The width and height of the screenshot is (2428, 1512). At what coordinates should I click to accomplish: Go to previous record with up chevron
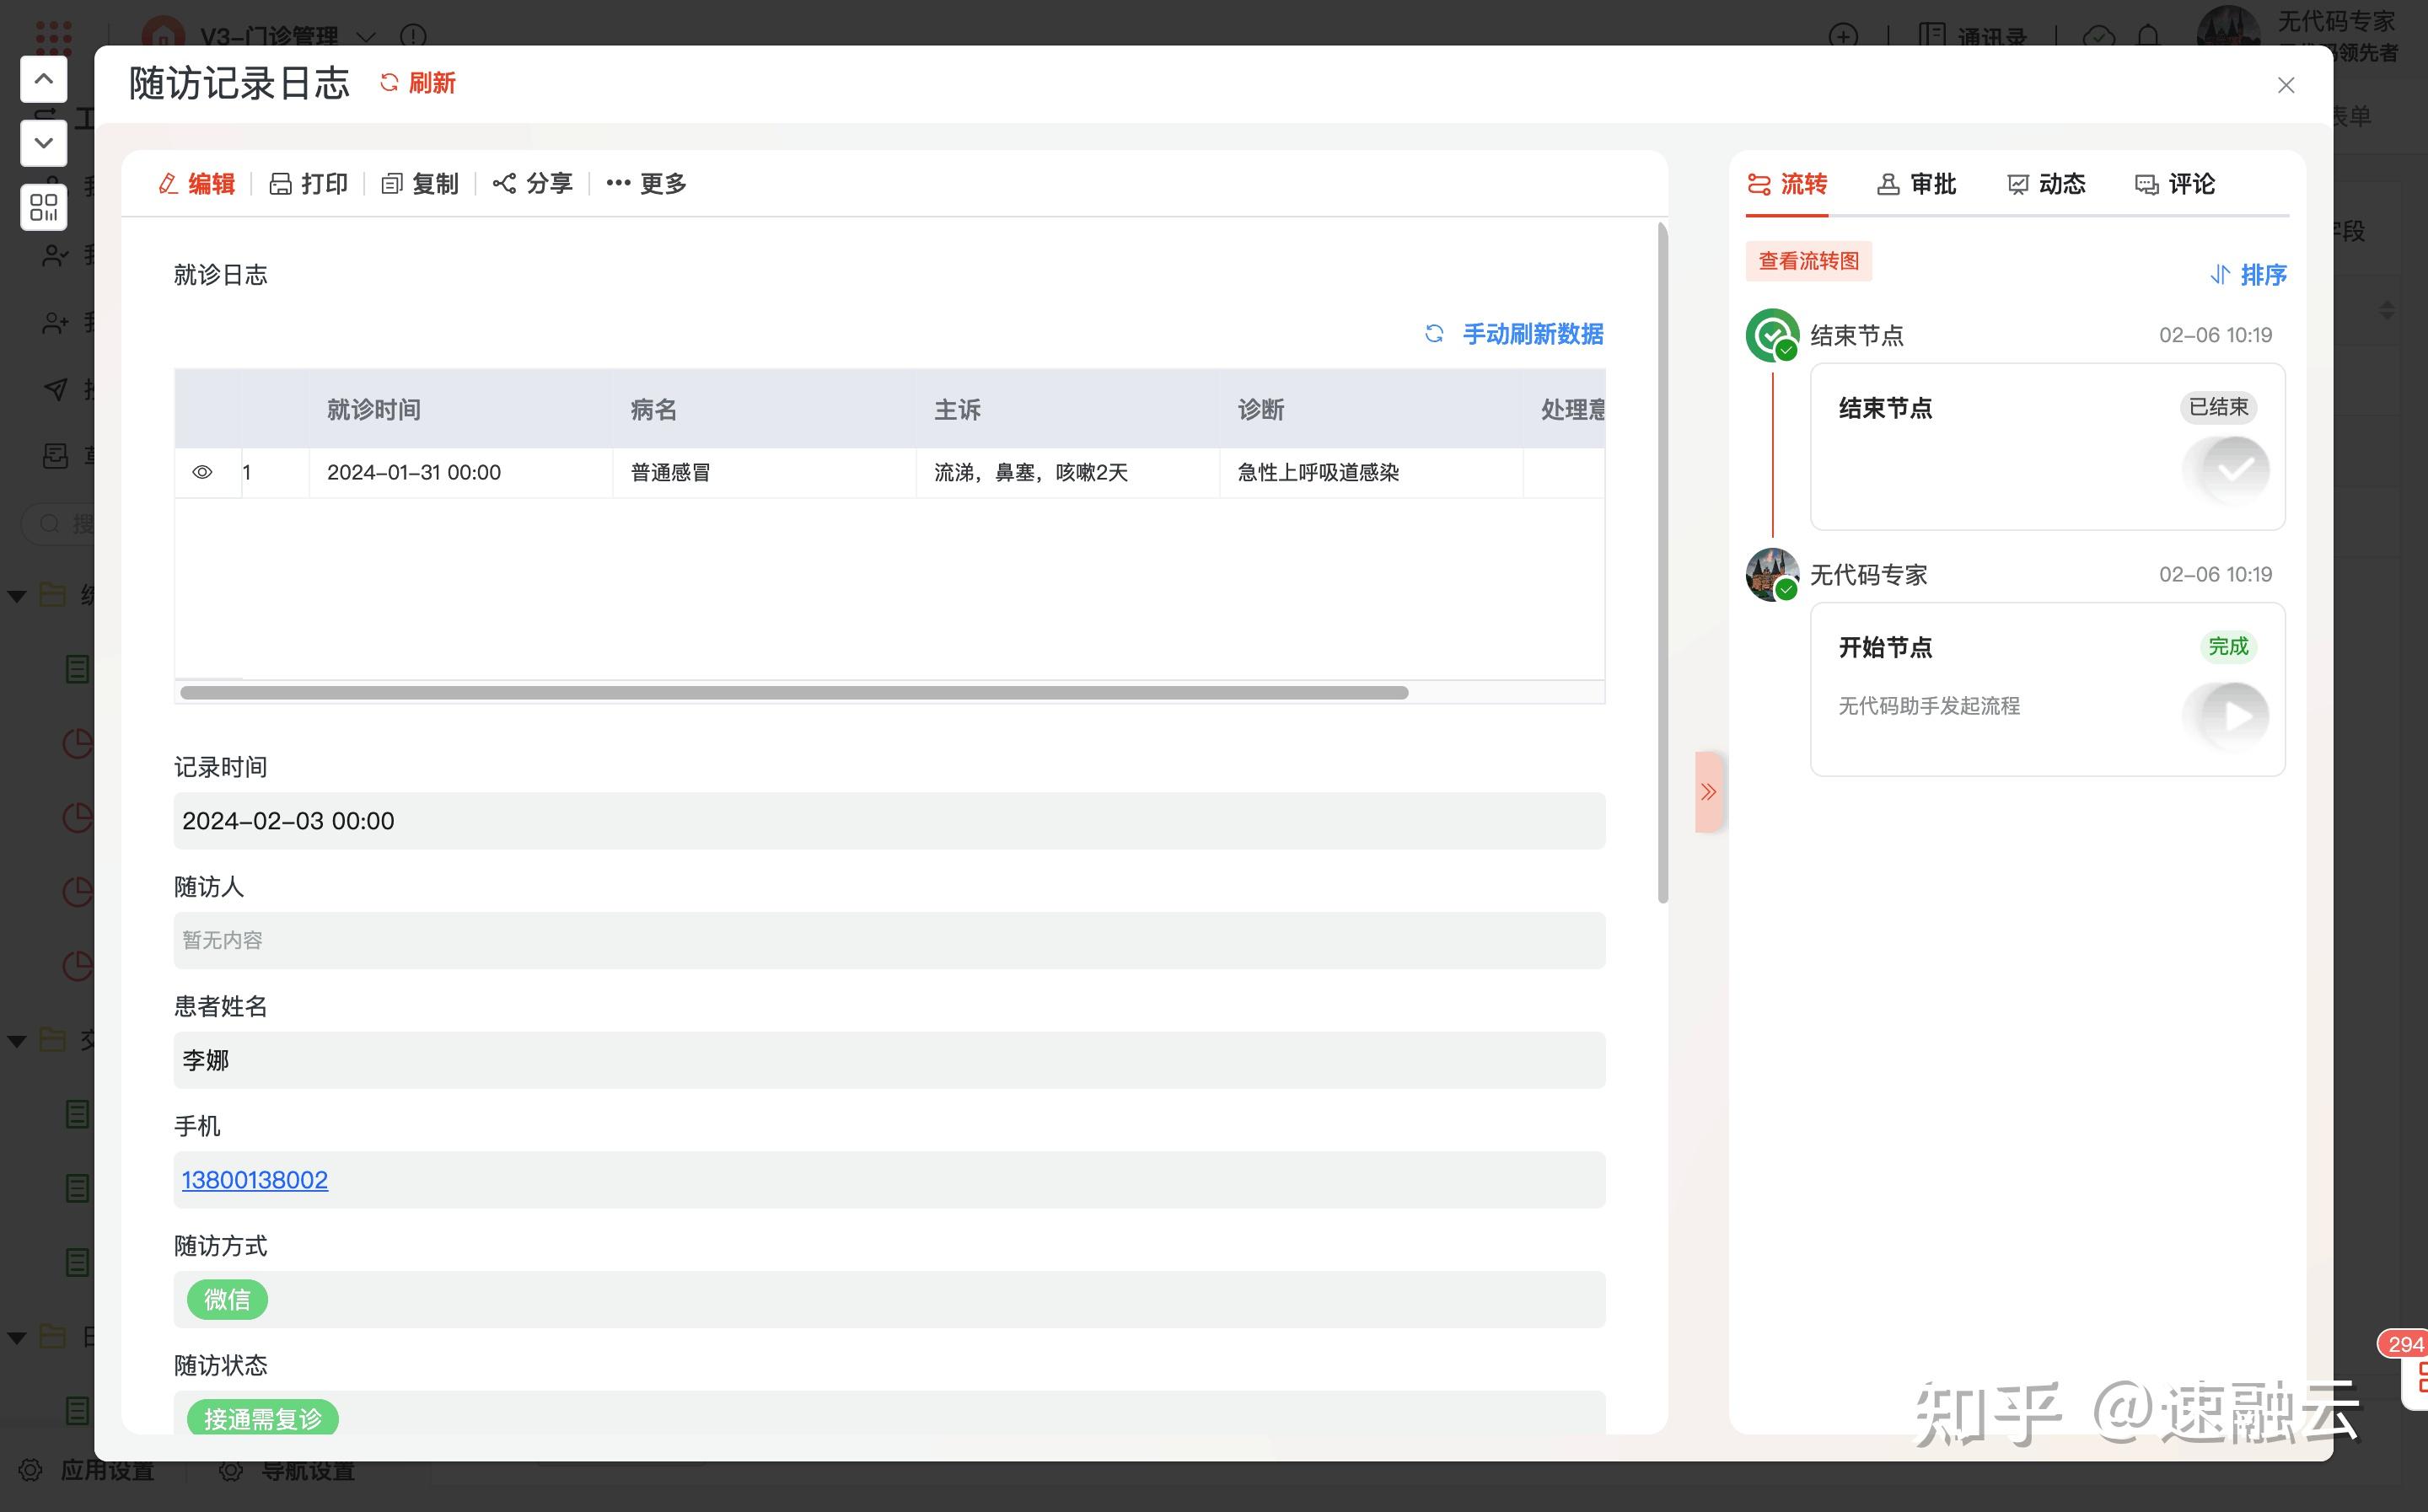[44, 79]
